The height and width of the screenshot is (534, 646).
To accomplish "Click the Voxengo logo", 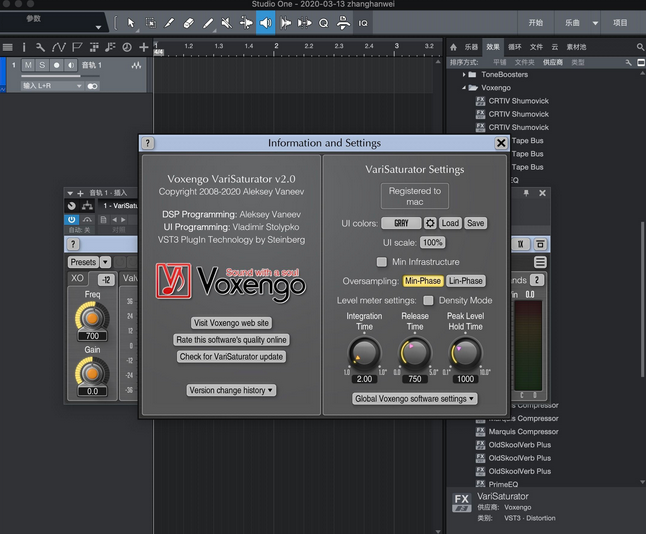I will click(x=231, y=283).
